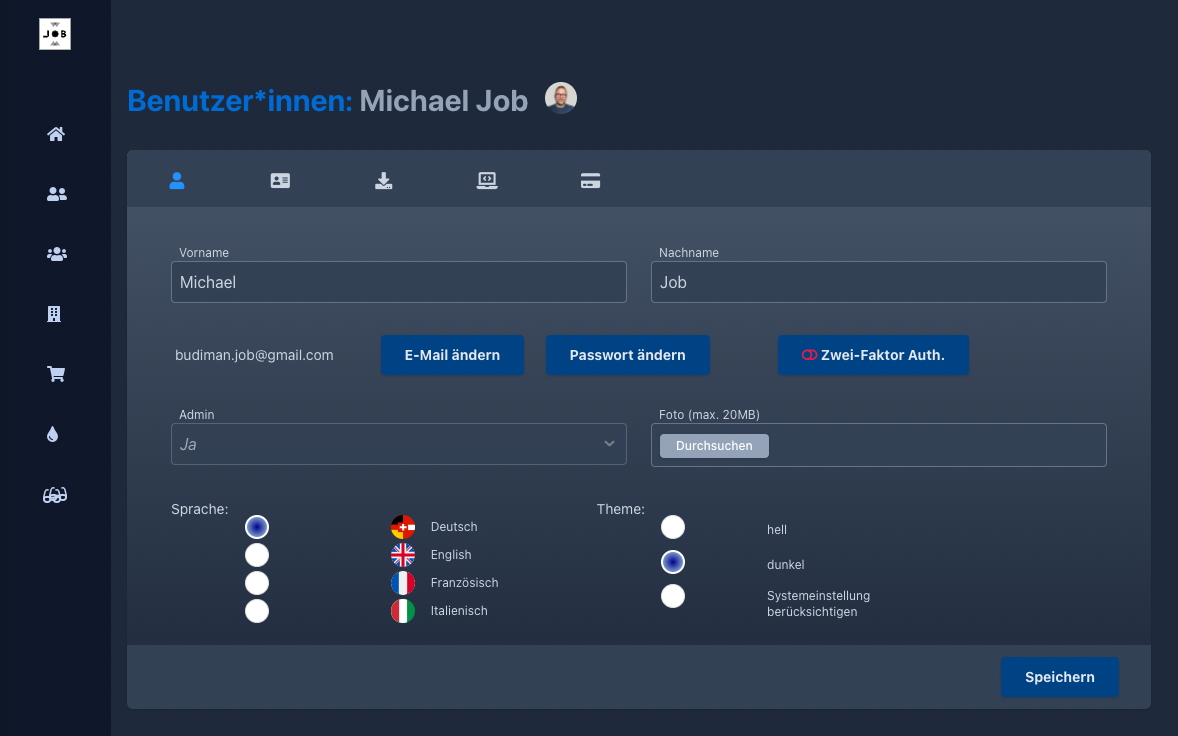Click the Nachname input field

(x=878, y=282)
